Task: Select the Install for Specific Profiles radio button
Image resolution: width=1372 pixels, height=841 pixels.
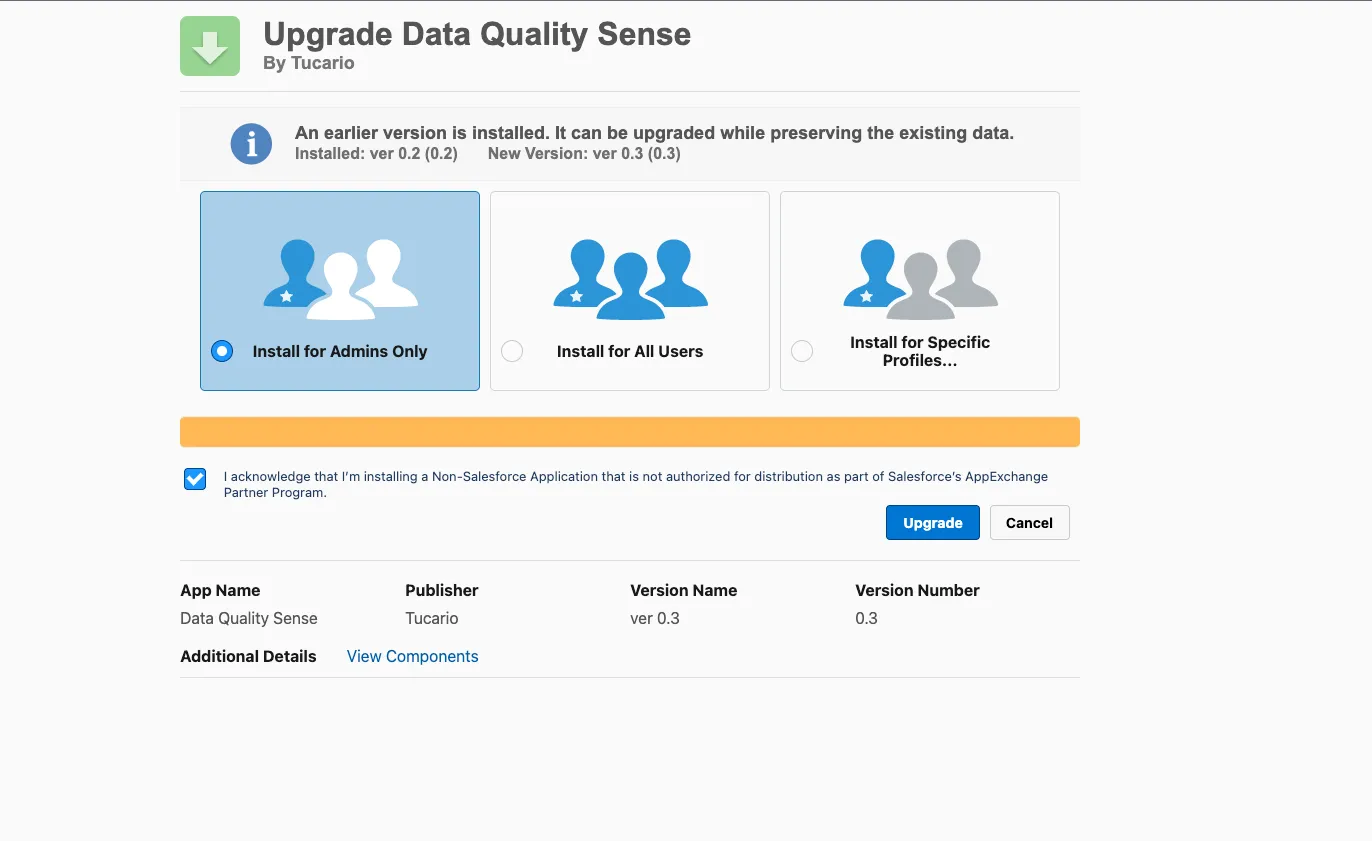Action: [801, 351]
